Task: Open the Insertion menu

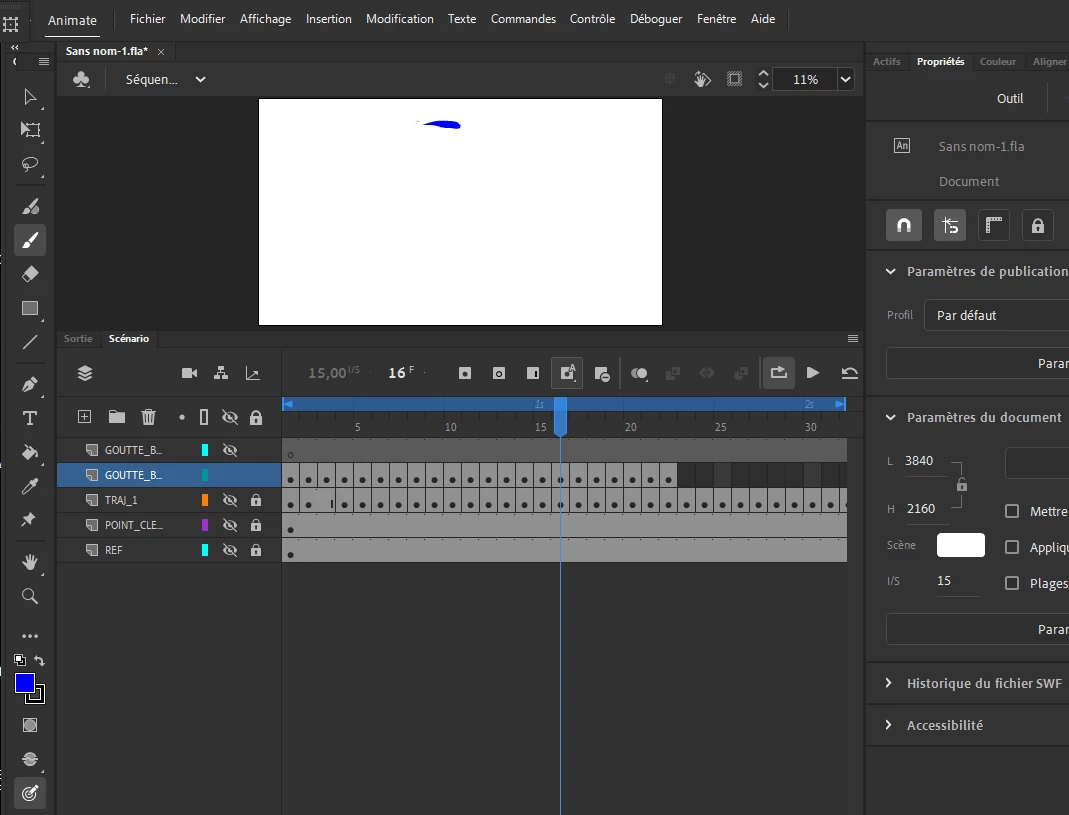Action: pyautogui.click(x=328, y=19)
